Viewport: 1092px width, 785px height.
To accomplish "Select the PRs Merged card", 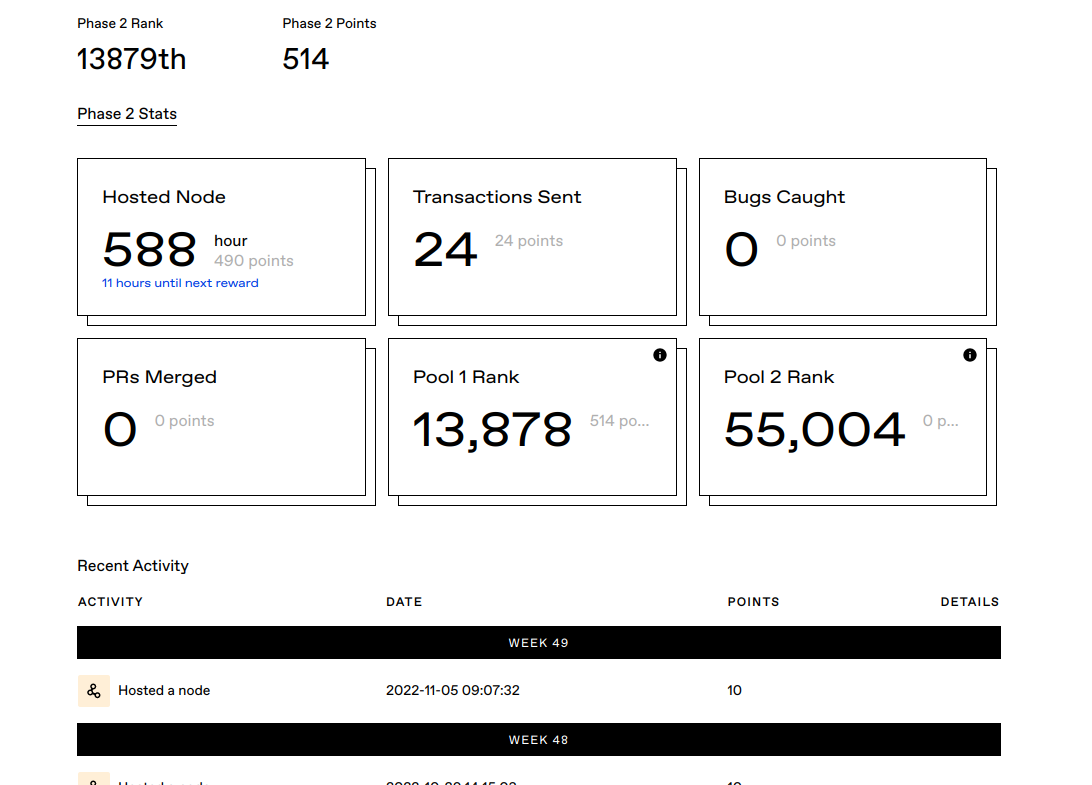I will (x=221, y=417).
